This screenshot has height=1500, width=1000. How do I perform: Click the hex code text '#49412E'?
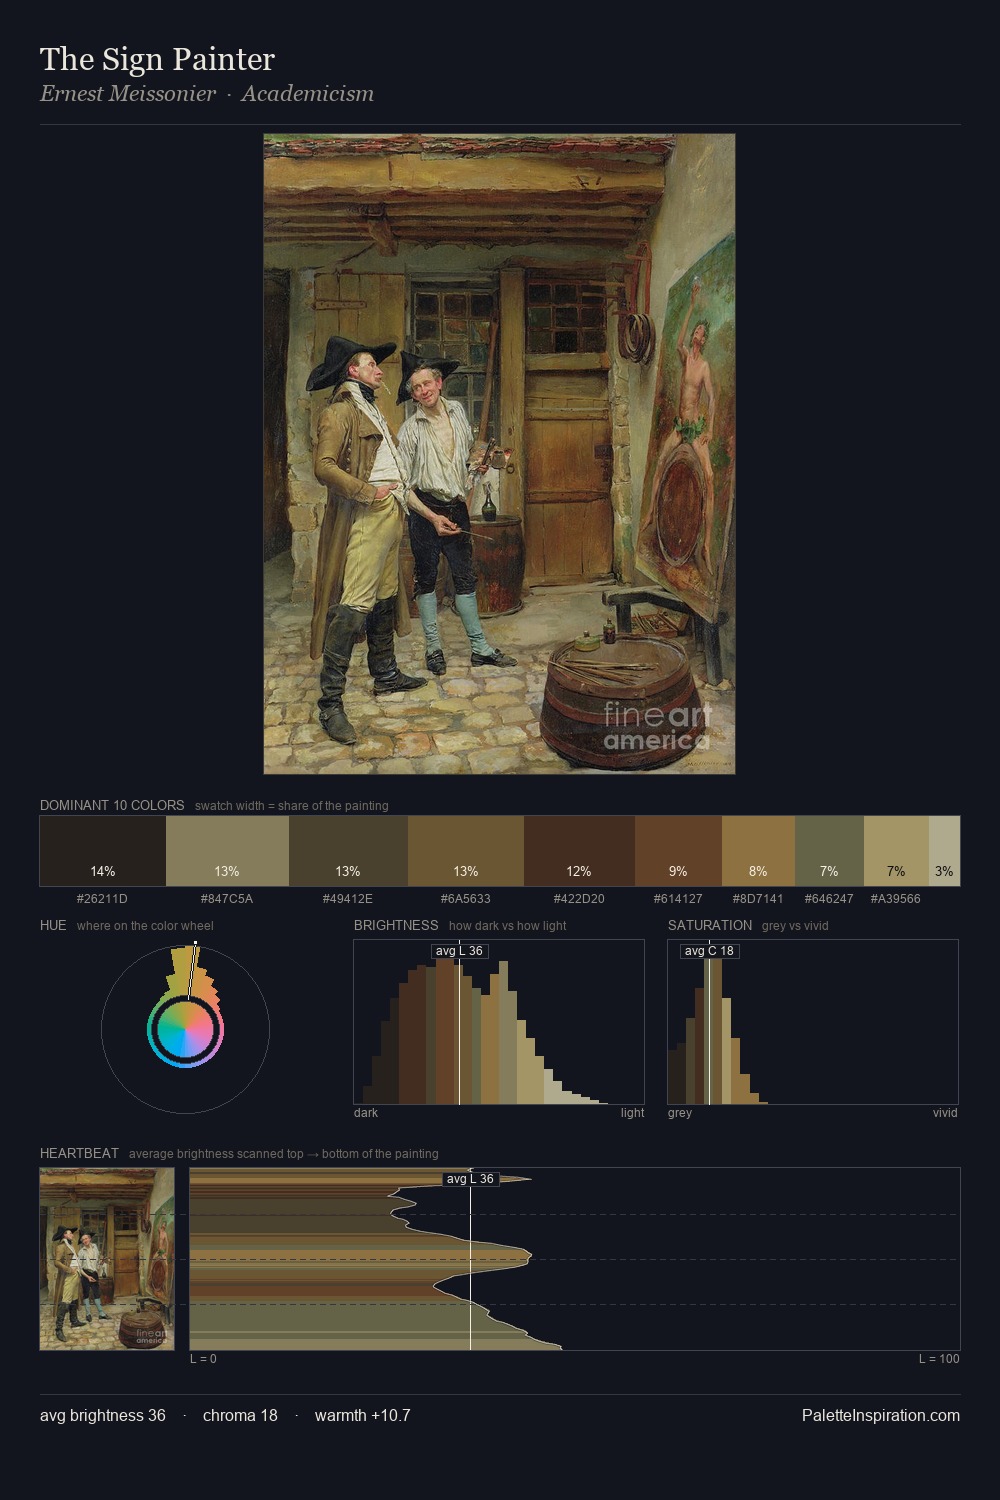click(348, 898)
